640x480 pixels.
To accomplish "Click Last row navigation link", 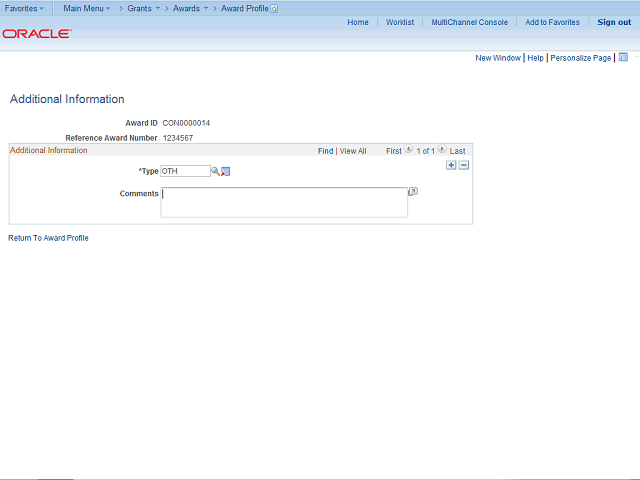I will click(458, 151).
